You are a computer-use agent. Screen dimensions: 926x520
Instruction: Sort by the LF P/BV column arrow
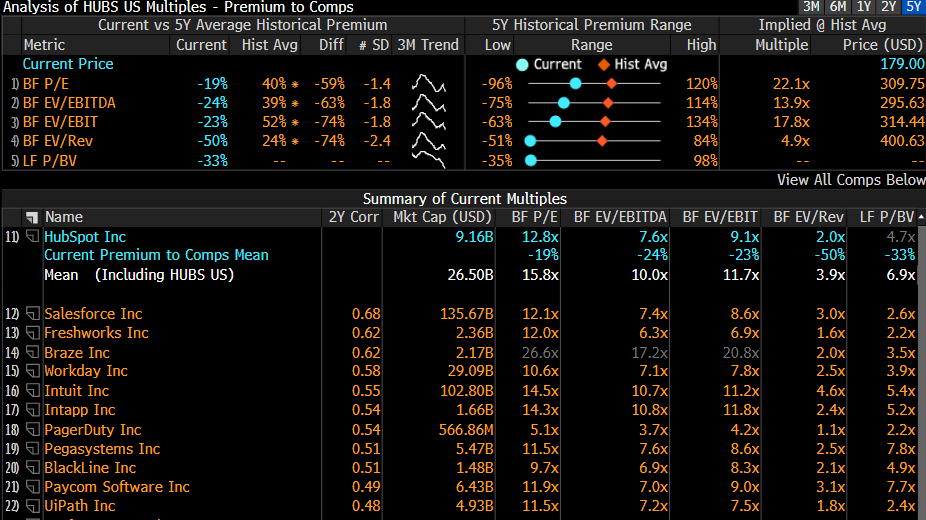[921, 217]
